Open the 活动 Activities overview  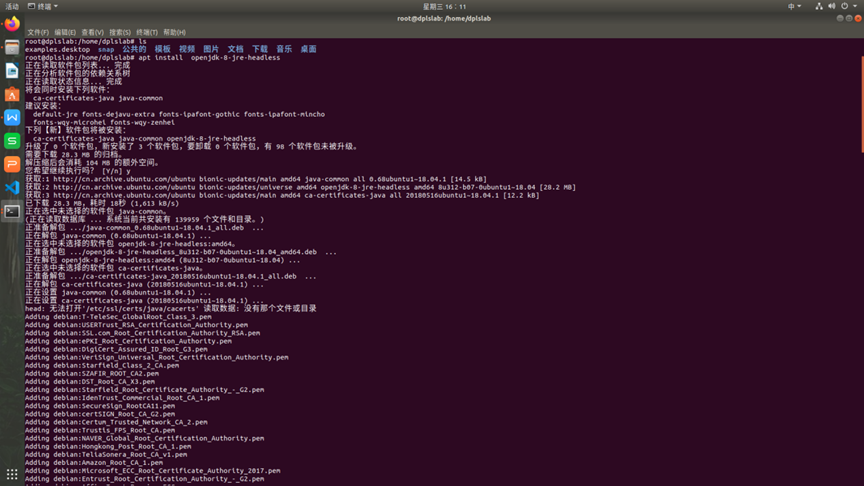point(12,7)
